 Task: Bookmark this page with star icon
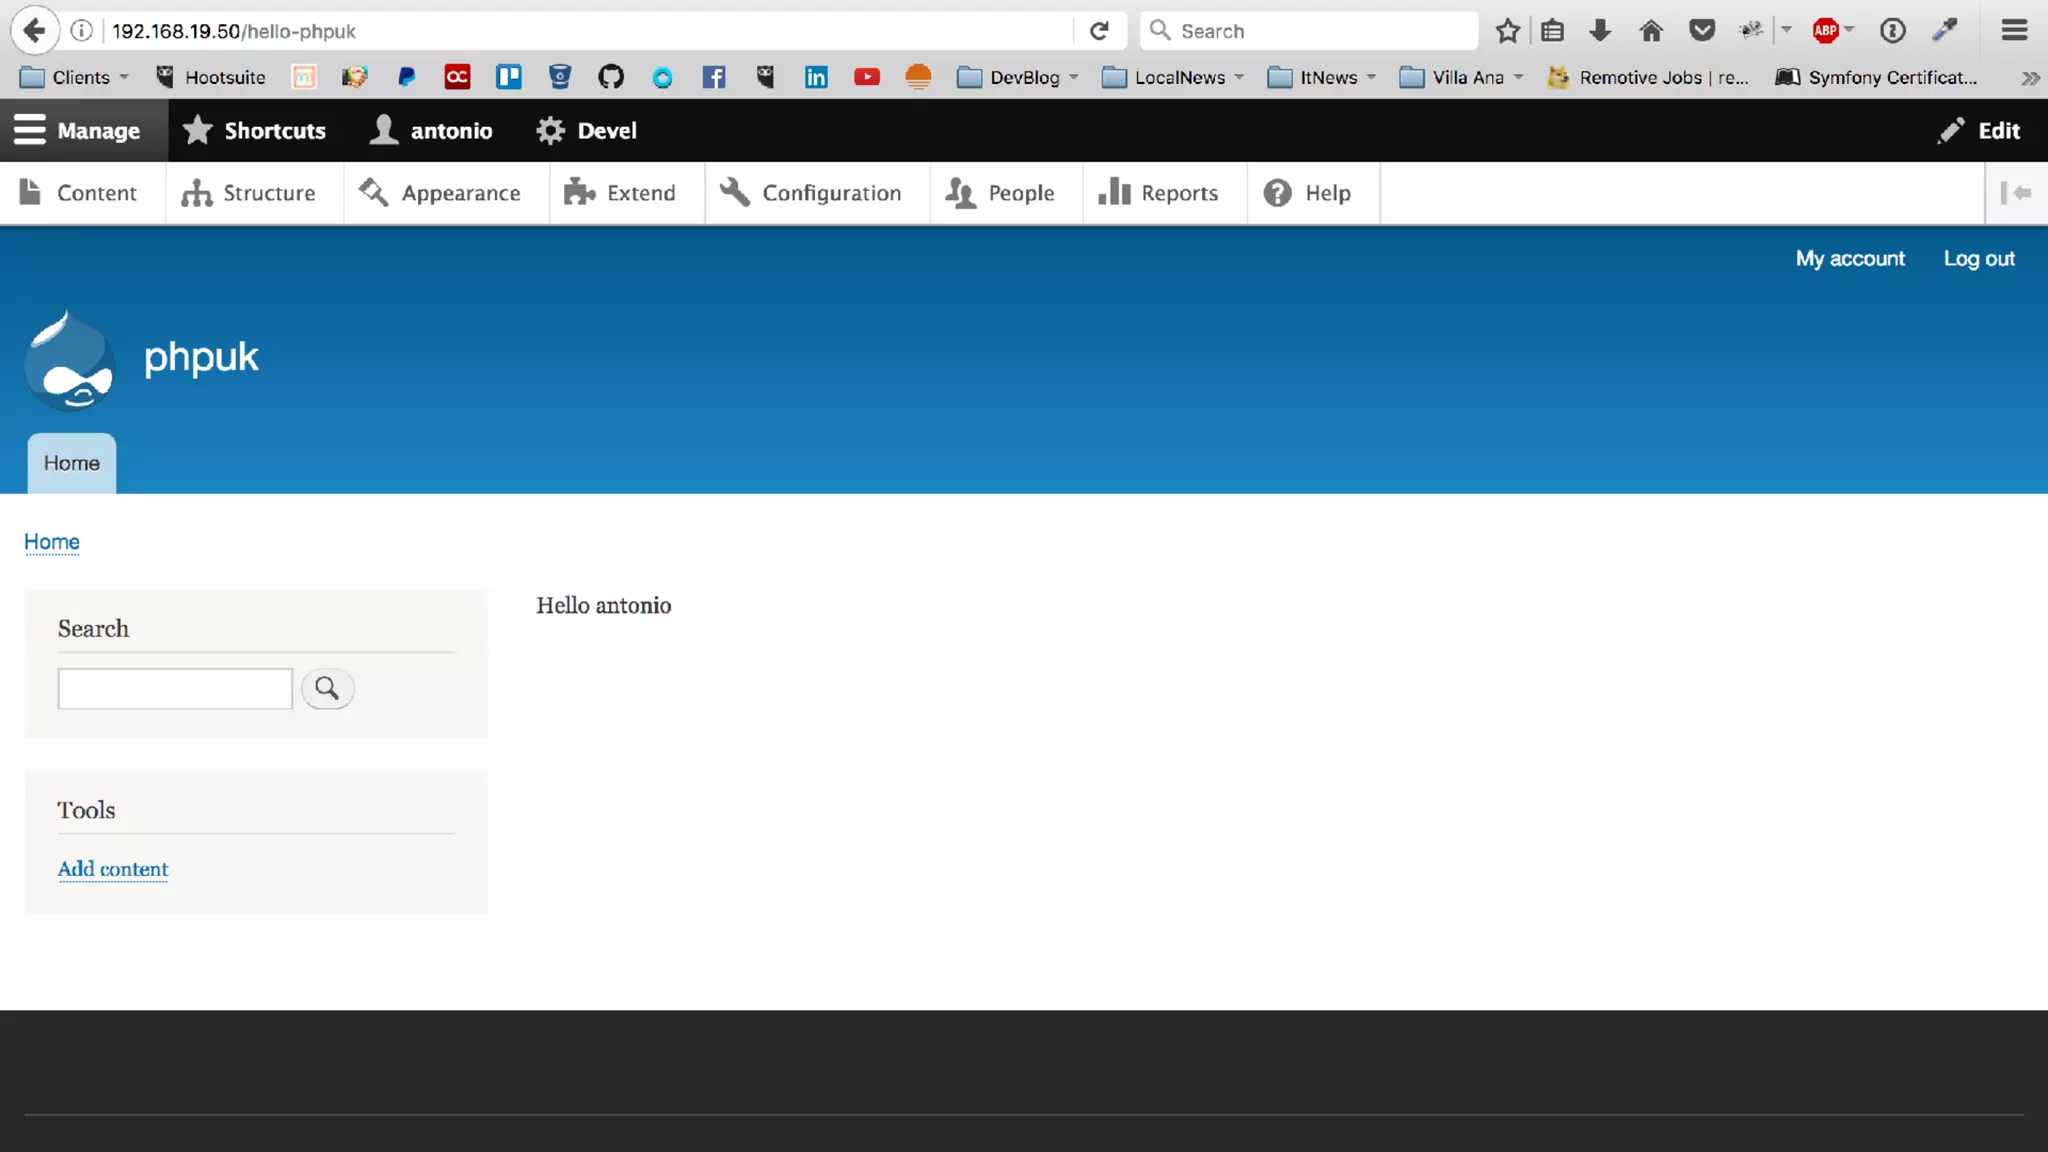coord(1507,31)
